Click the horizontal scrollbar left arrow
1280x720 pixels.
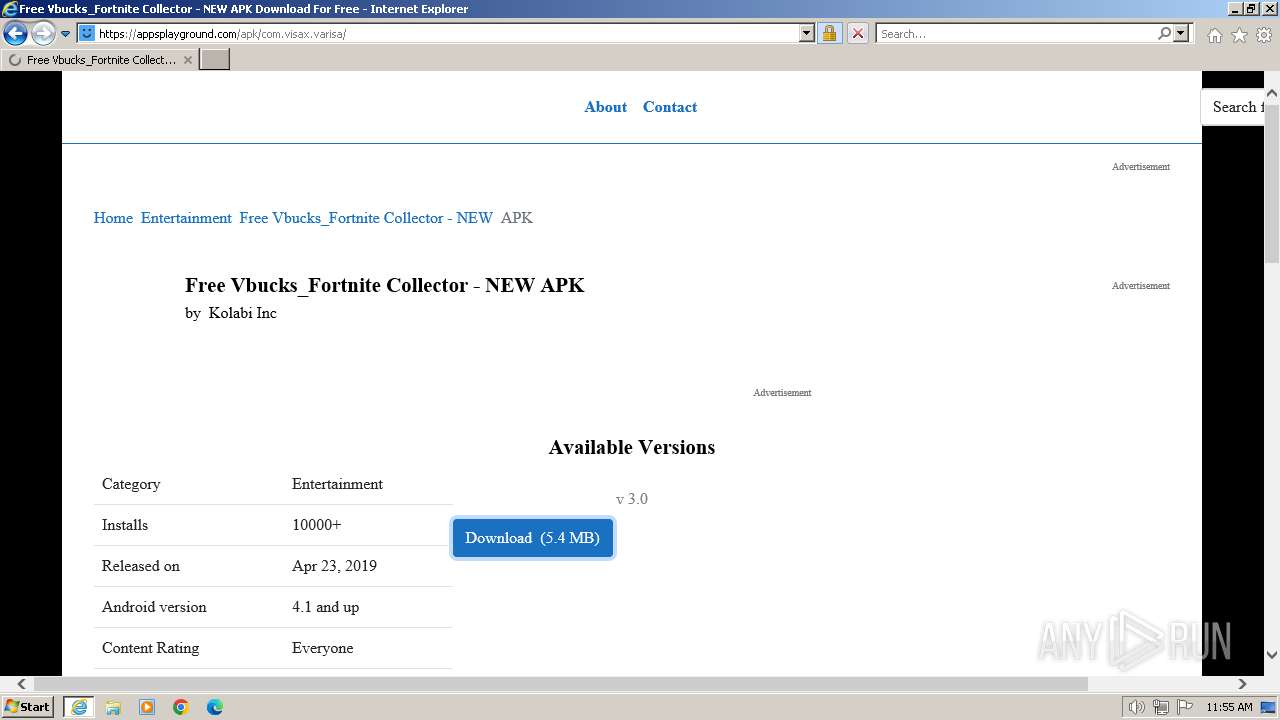click(22, 684)
